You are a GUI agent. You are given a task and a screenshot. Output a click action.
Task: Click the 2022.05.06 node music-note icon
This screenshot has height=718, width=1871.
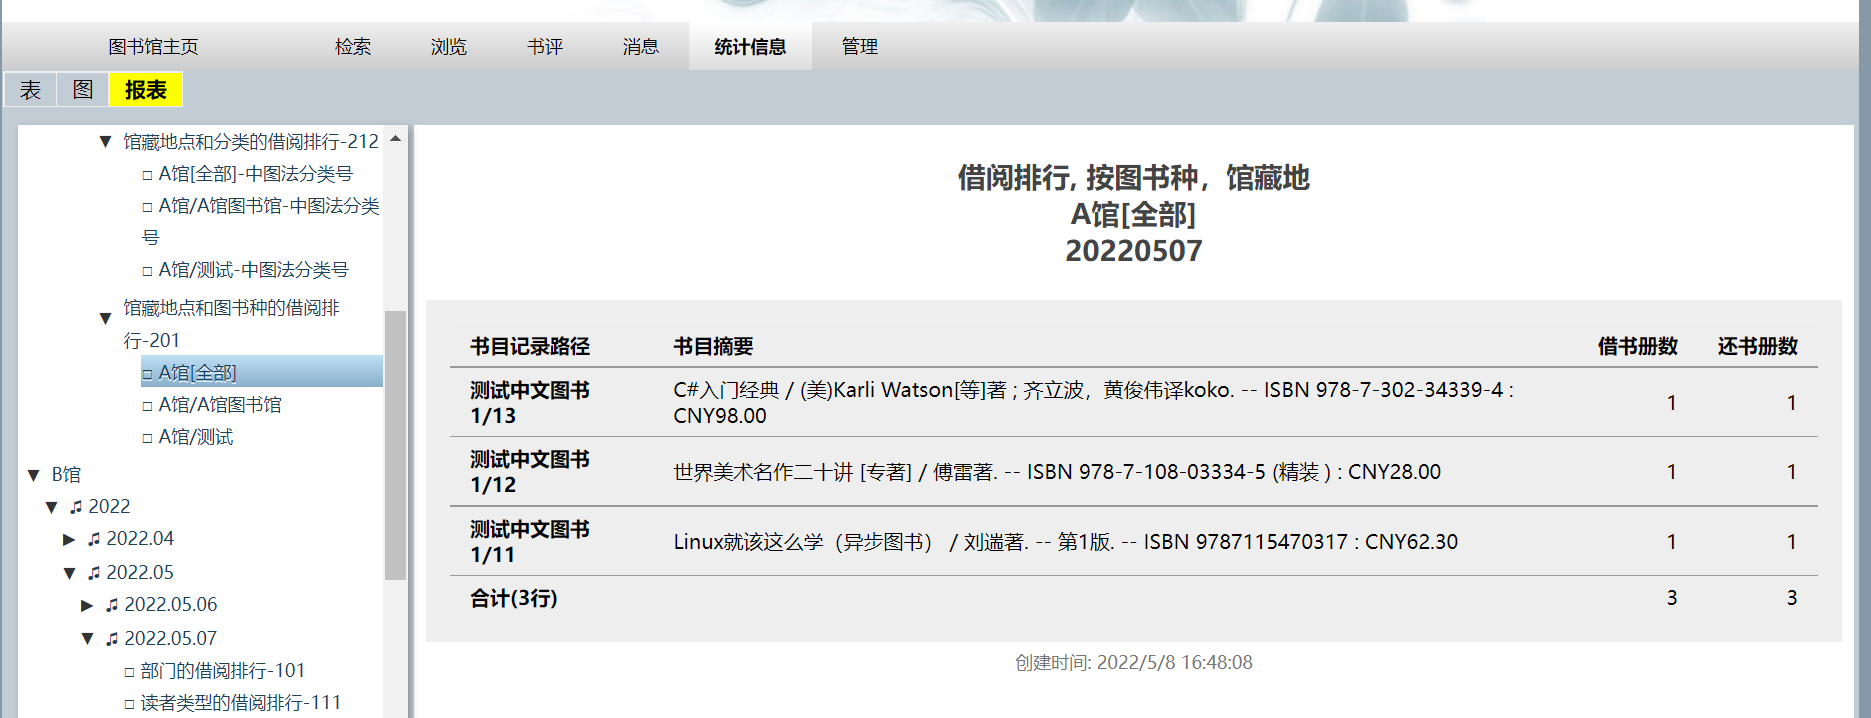click(112, 605)
